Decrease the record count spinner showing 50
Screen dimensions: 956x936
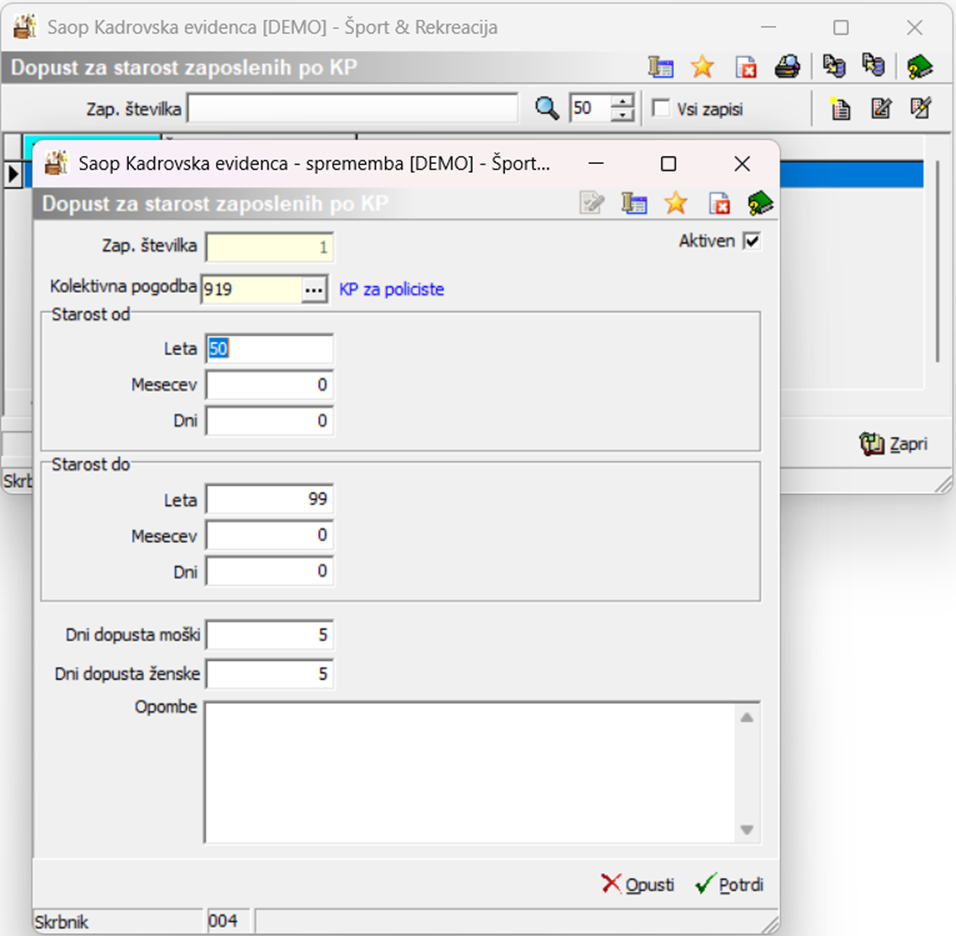pyautogui.click(x=622, y=115)
